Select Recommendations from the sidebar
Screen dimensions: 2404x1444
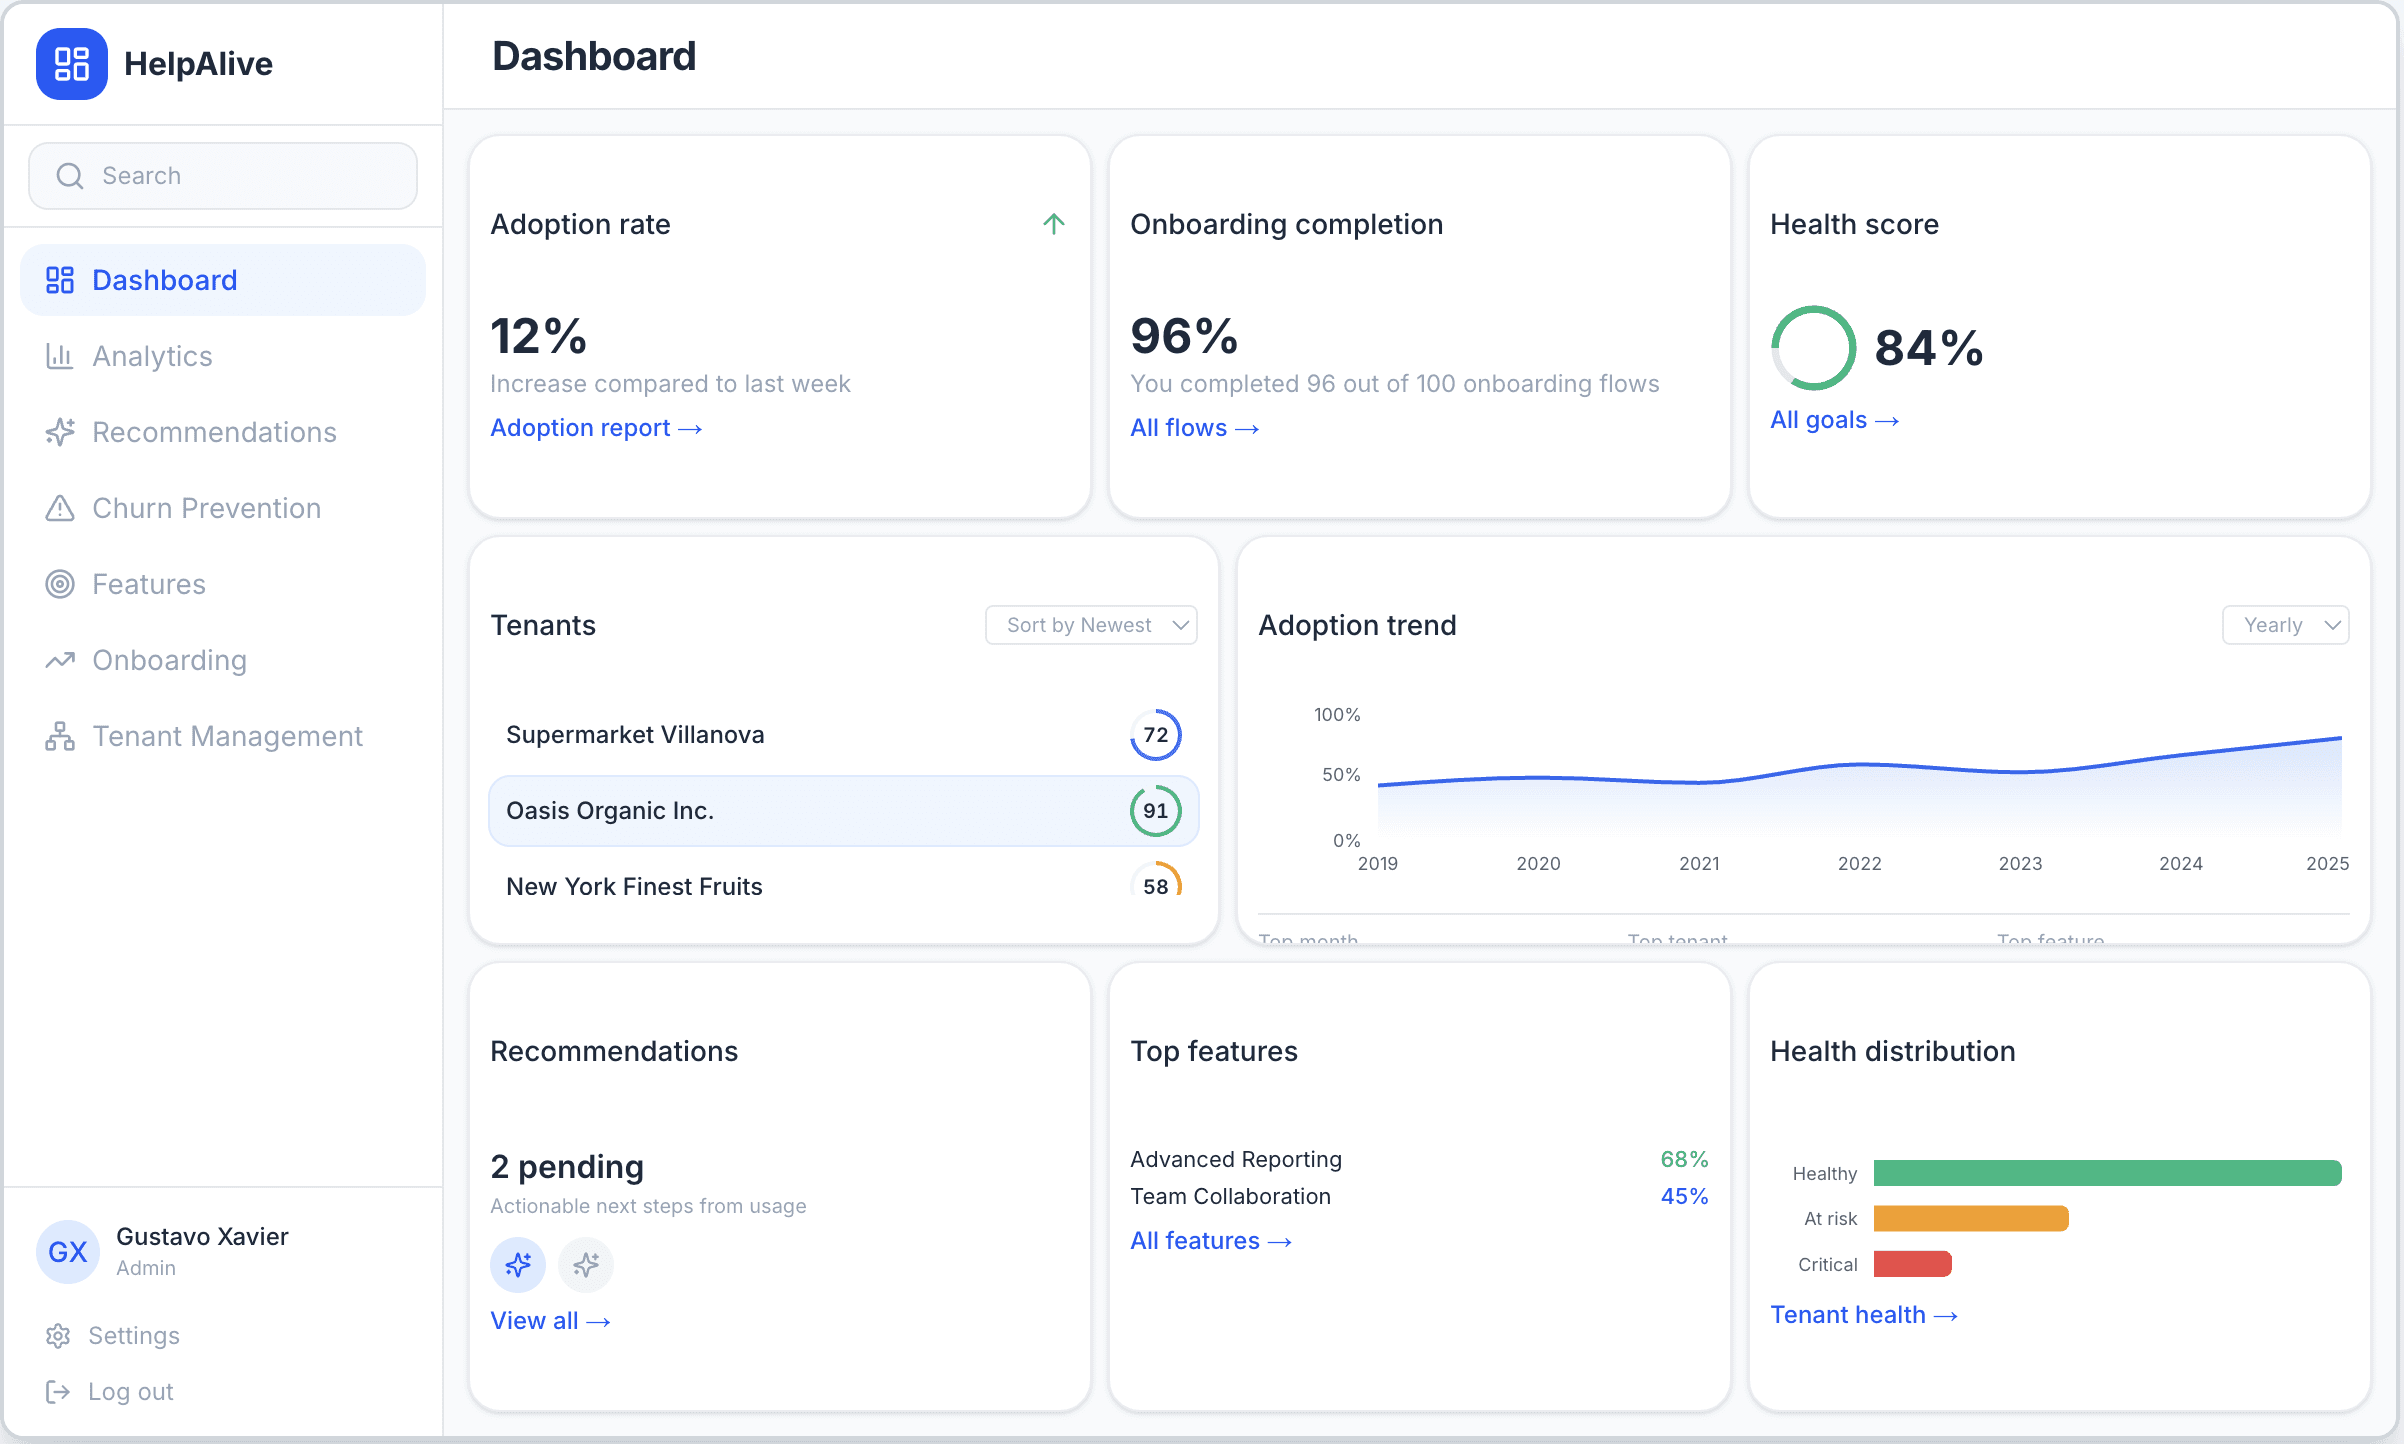[x=213, y=432]
